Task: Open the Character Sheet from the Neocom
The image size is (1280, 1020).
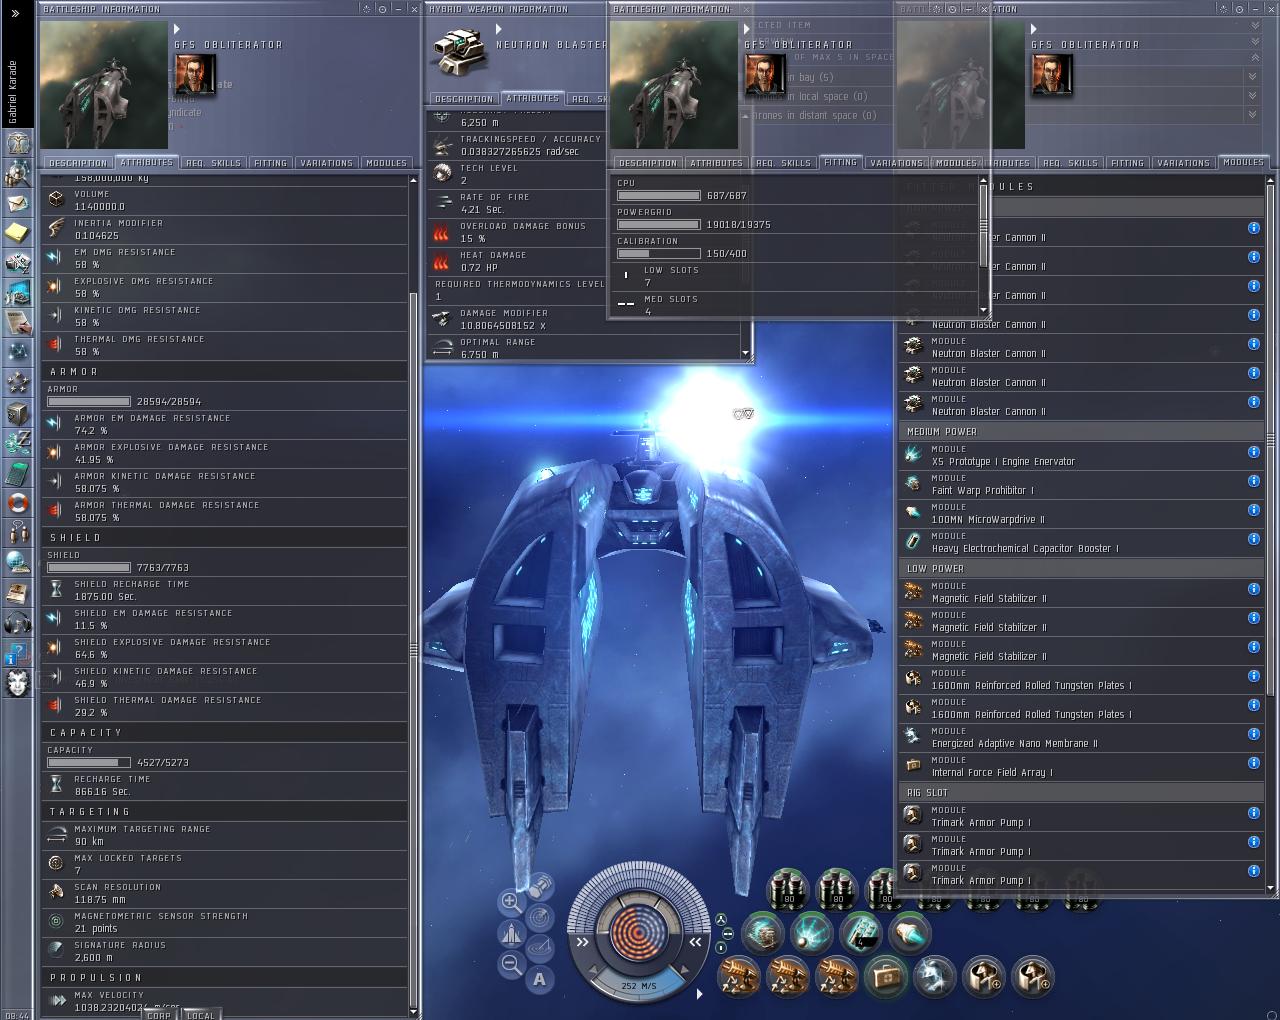Action: click(x=17, y=143)
